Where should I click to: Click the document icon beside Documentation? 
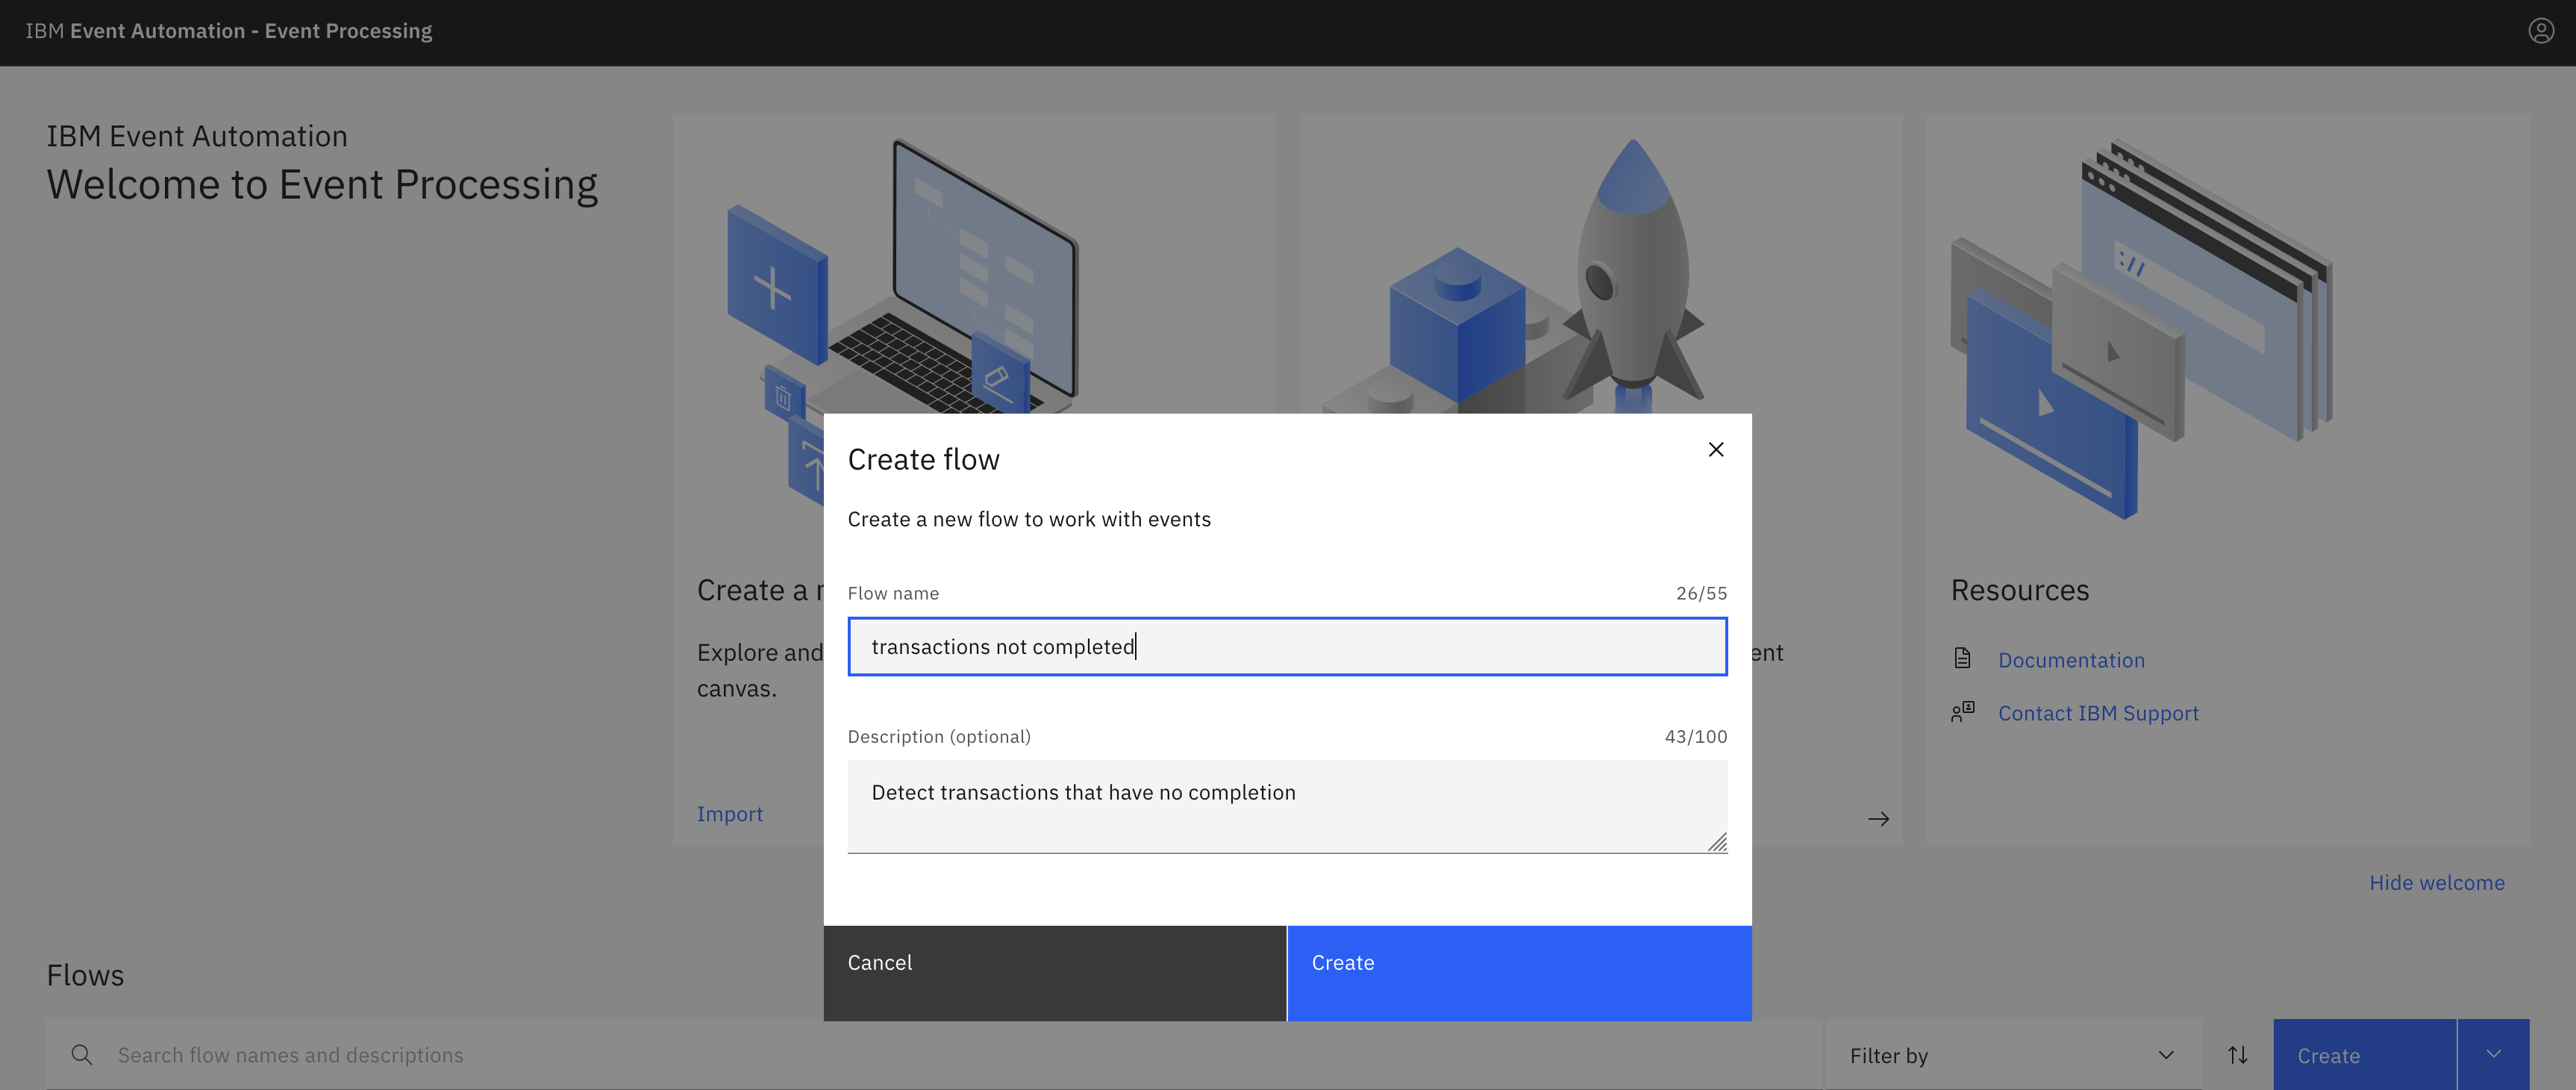[x=1962, y=659]
